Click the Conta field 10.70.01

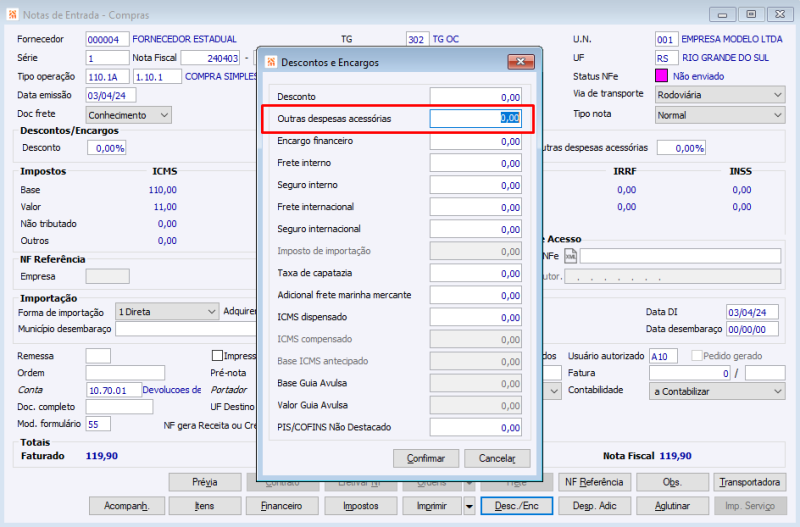click(x=113, y=390)
